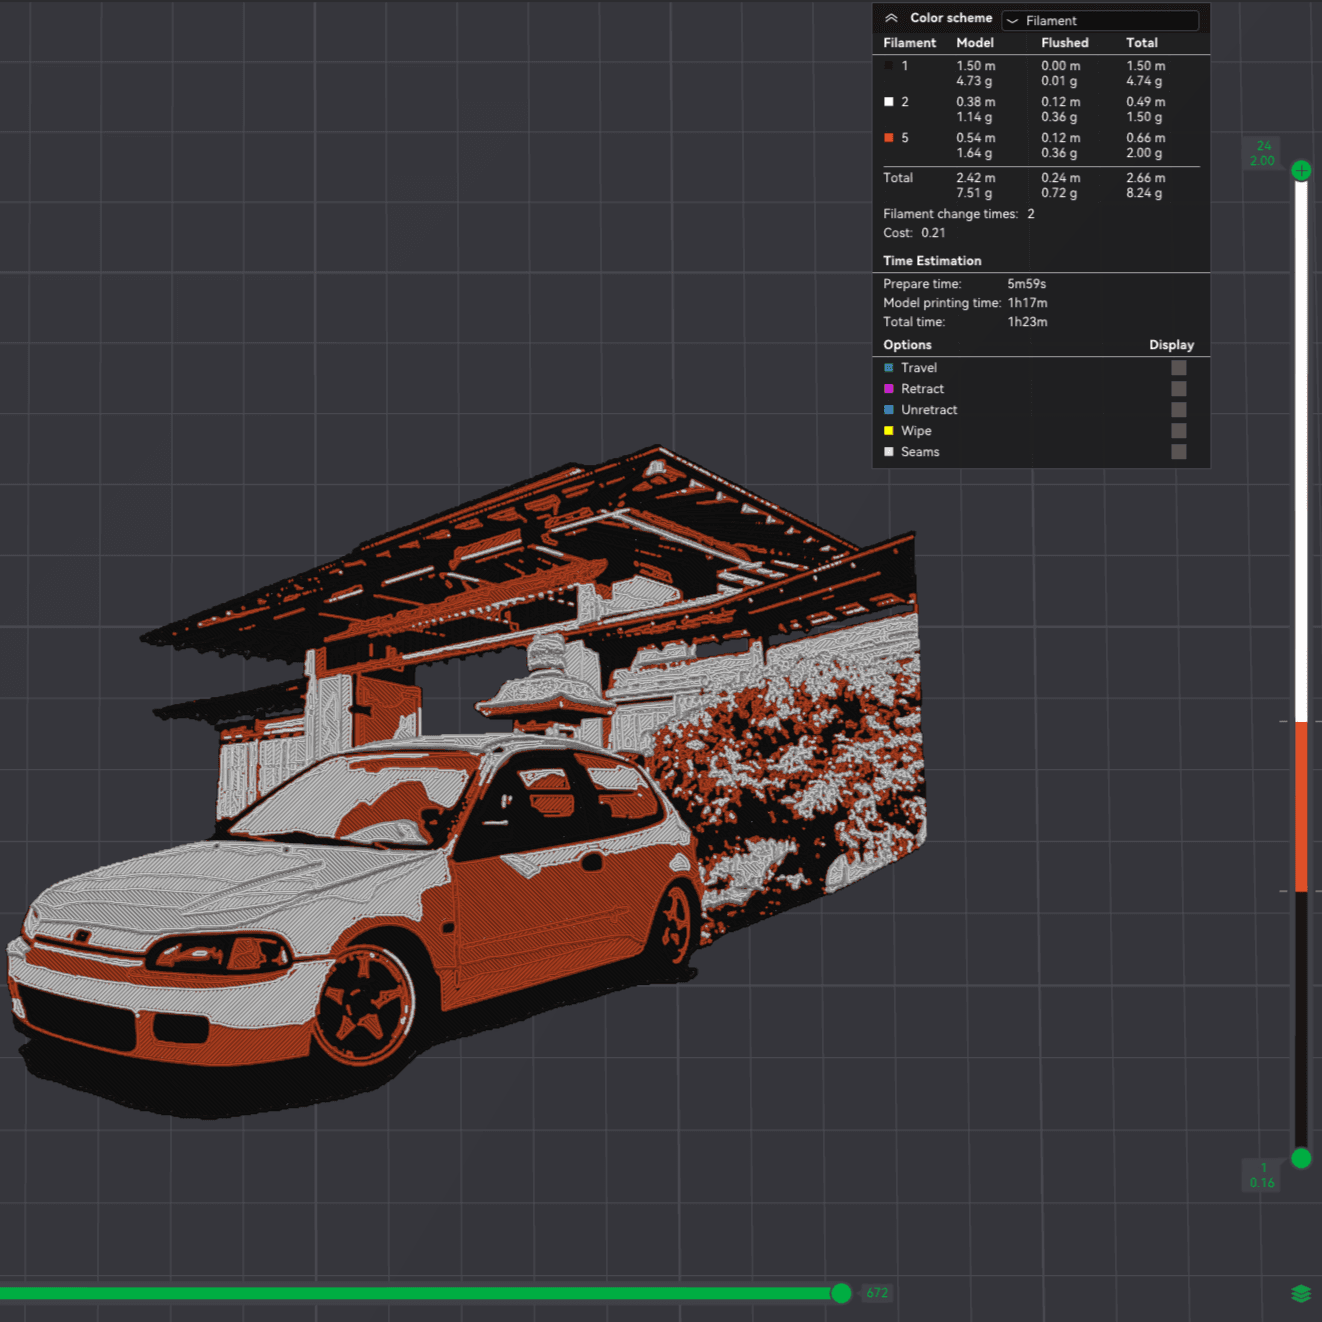Click the move number 672 label
Screen dimensions: 1322x1322
[x=877, y=1293]
